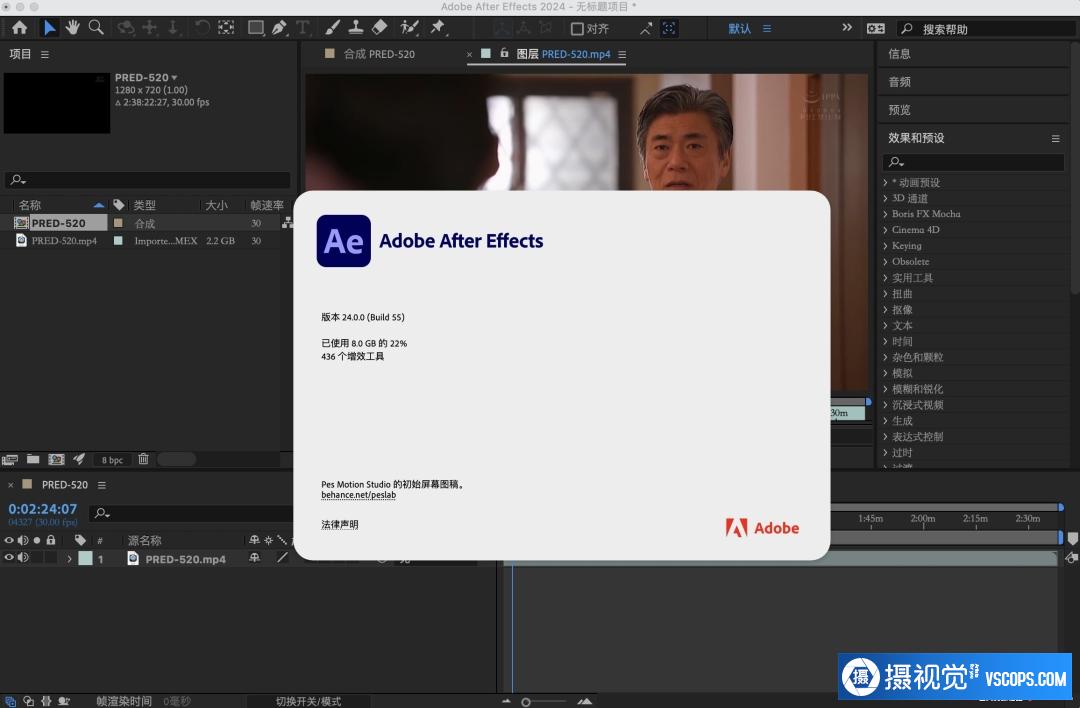This screenshot has height=708, width=1080.
Task: Sort project items by 类型 column
Action: tap(145, 205)
